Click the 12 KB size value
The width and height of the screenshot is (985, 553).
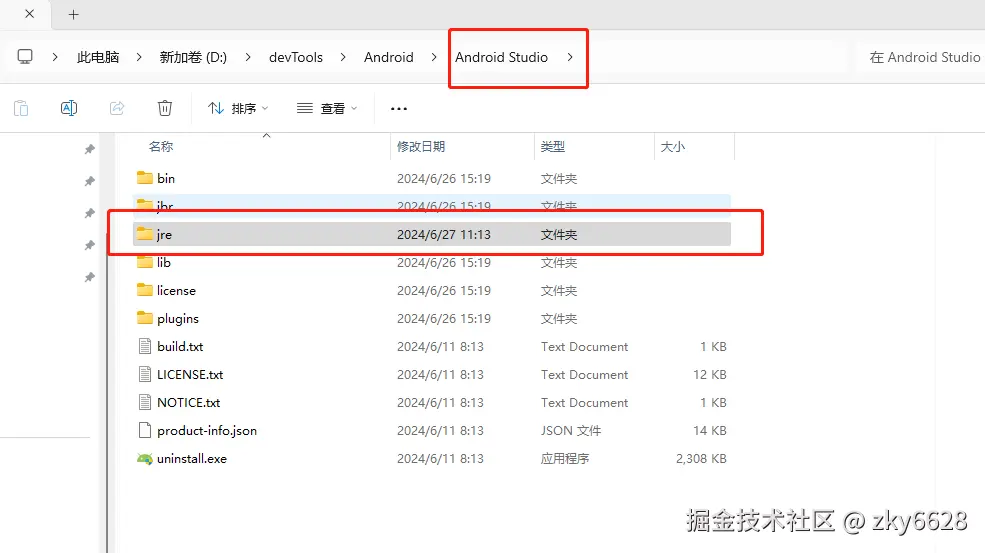pos(710,375)
